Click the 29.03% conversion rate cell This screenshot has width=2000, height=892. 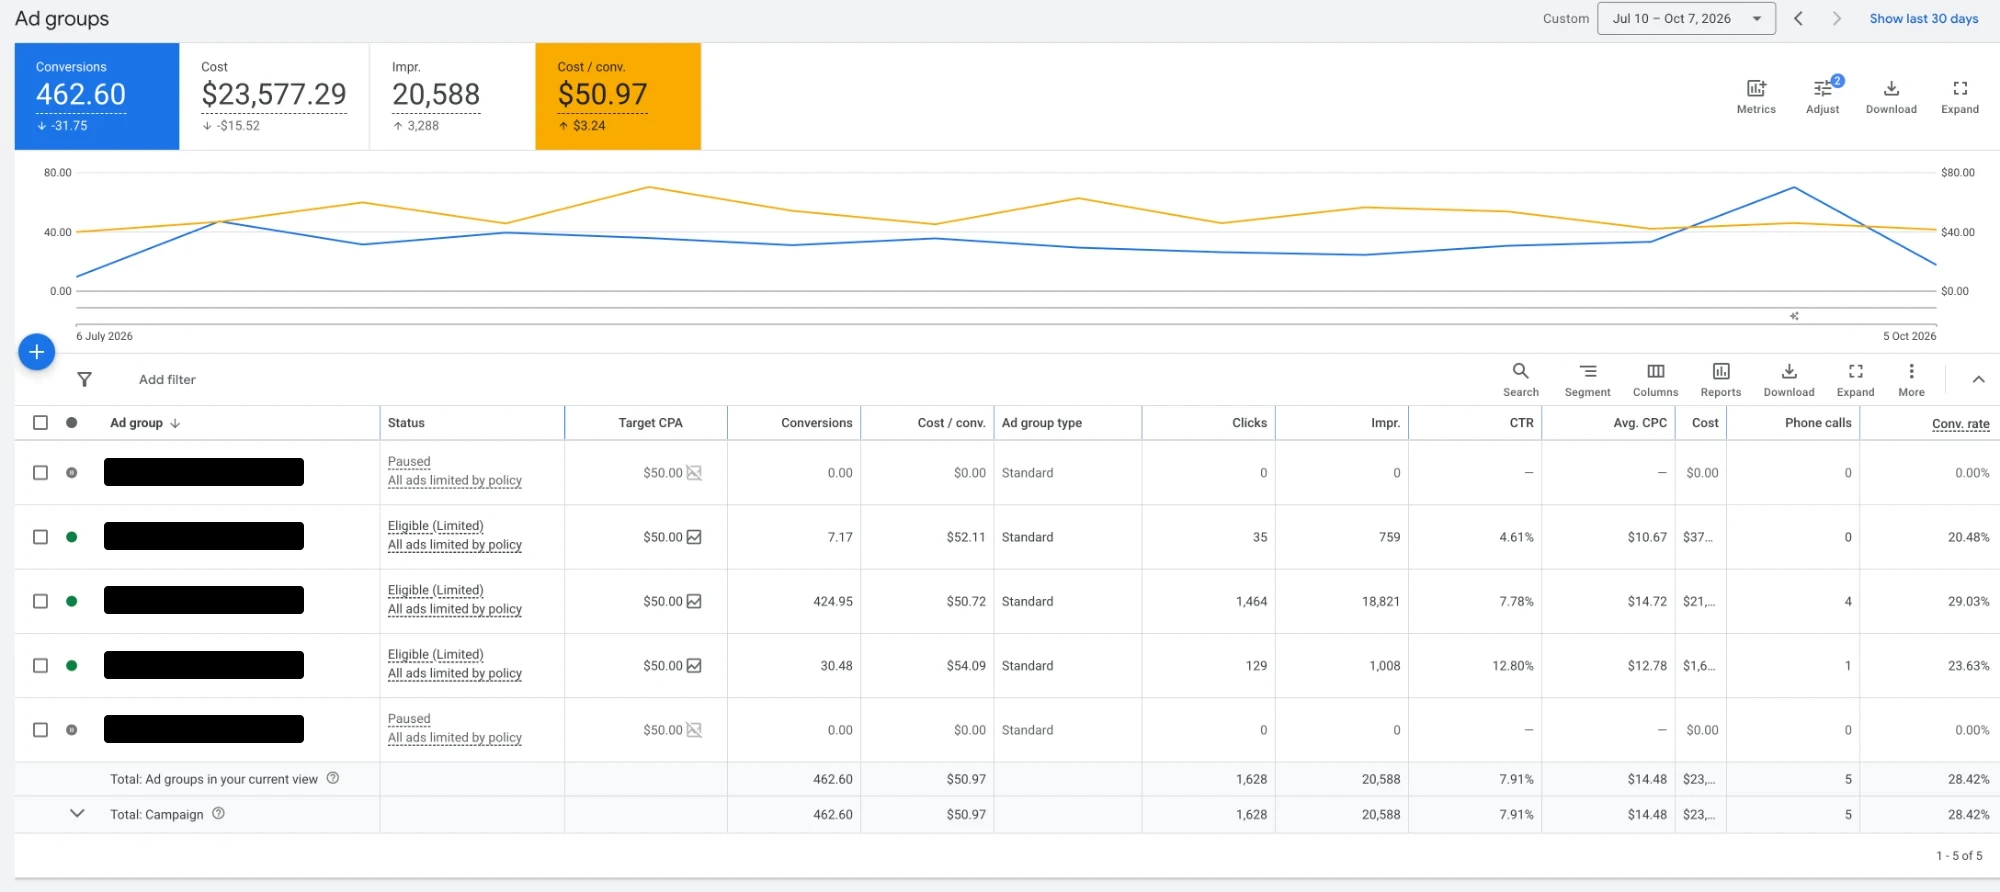1968,602
